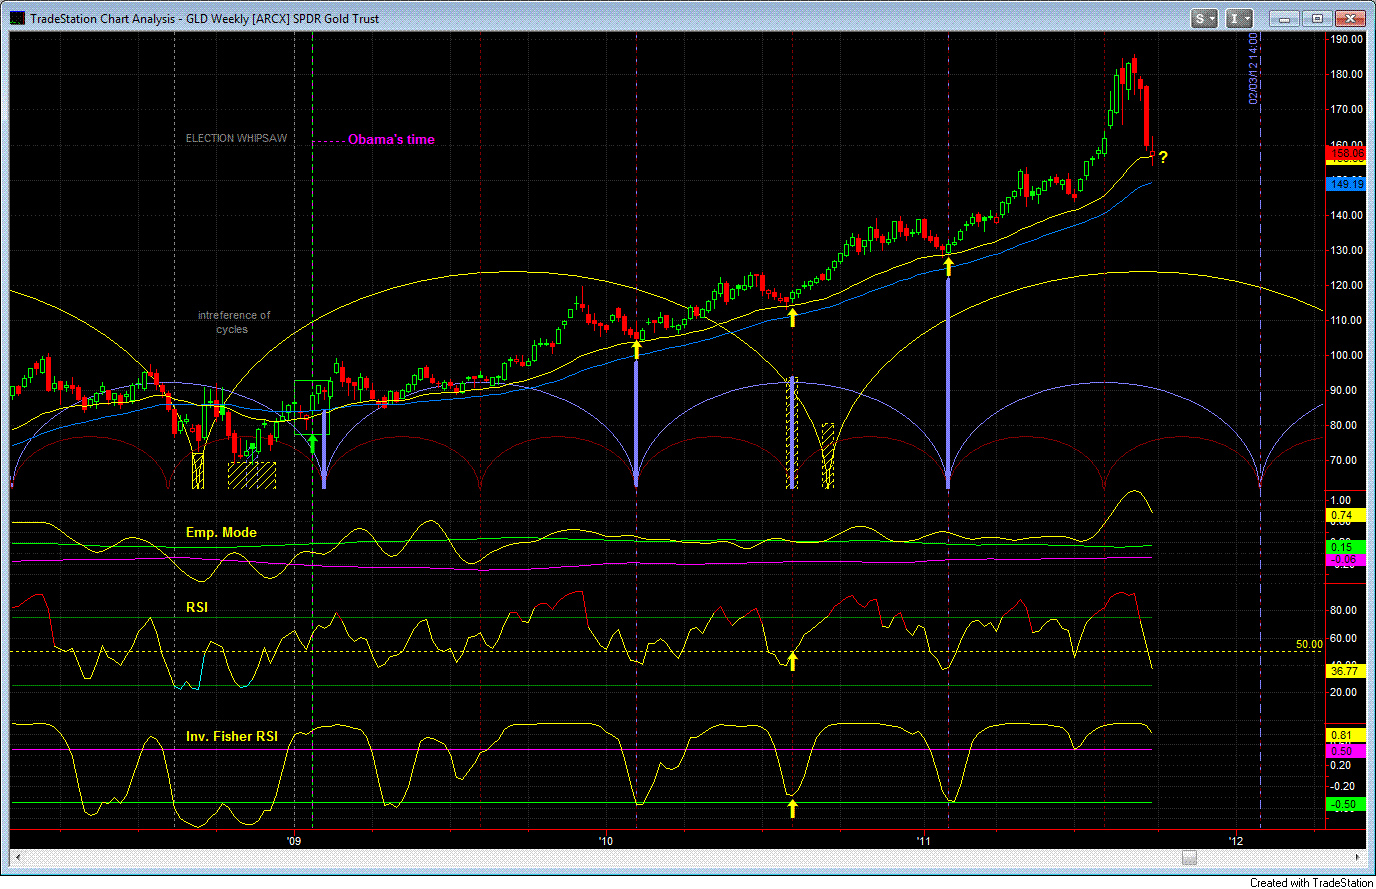Viewport: 1376px width, 889px height.
Task: Click the 190.00 price axis label
Action: pyautogui.click(x=1346, y=39)
